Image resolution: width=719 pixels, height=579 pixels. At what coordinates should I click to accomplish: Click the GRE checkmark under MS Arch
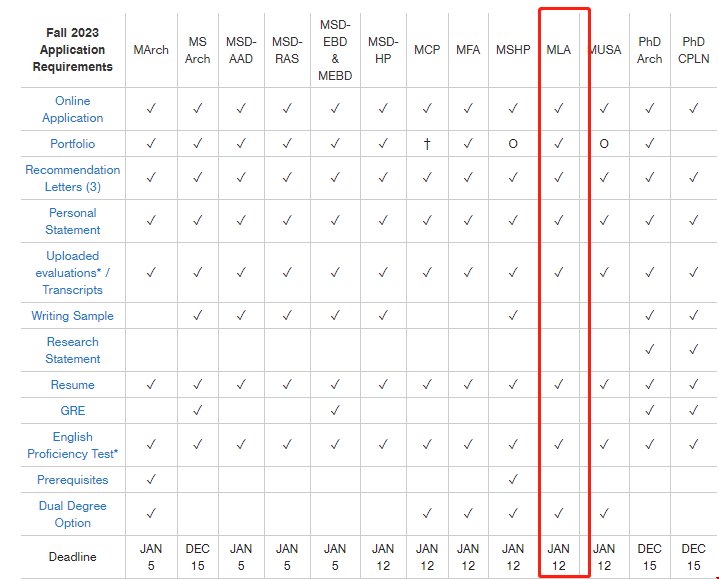click(x=197, y=410)
